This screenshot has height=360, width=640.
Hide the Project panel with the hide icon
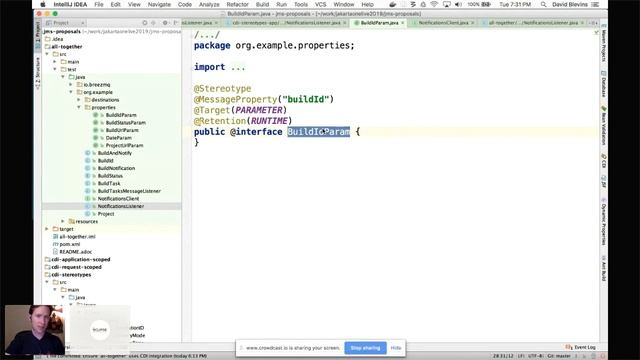click(176, 23)
